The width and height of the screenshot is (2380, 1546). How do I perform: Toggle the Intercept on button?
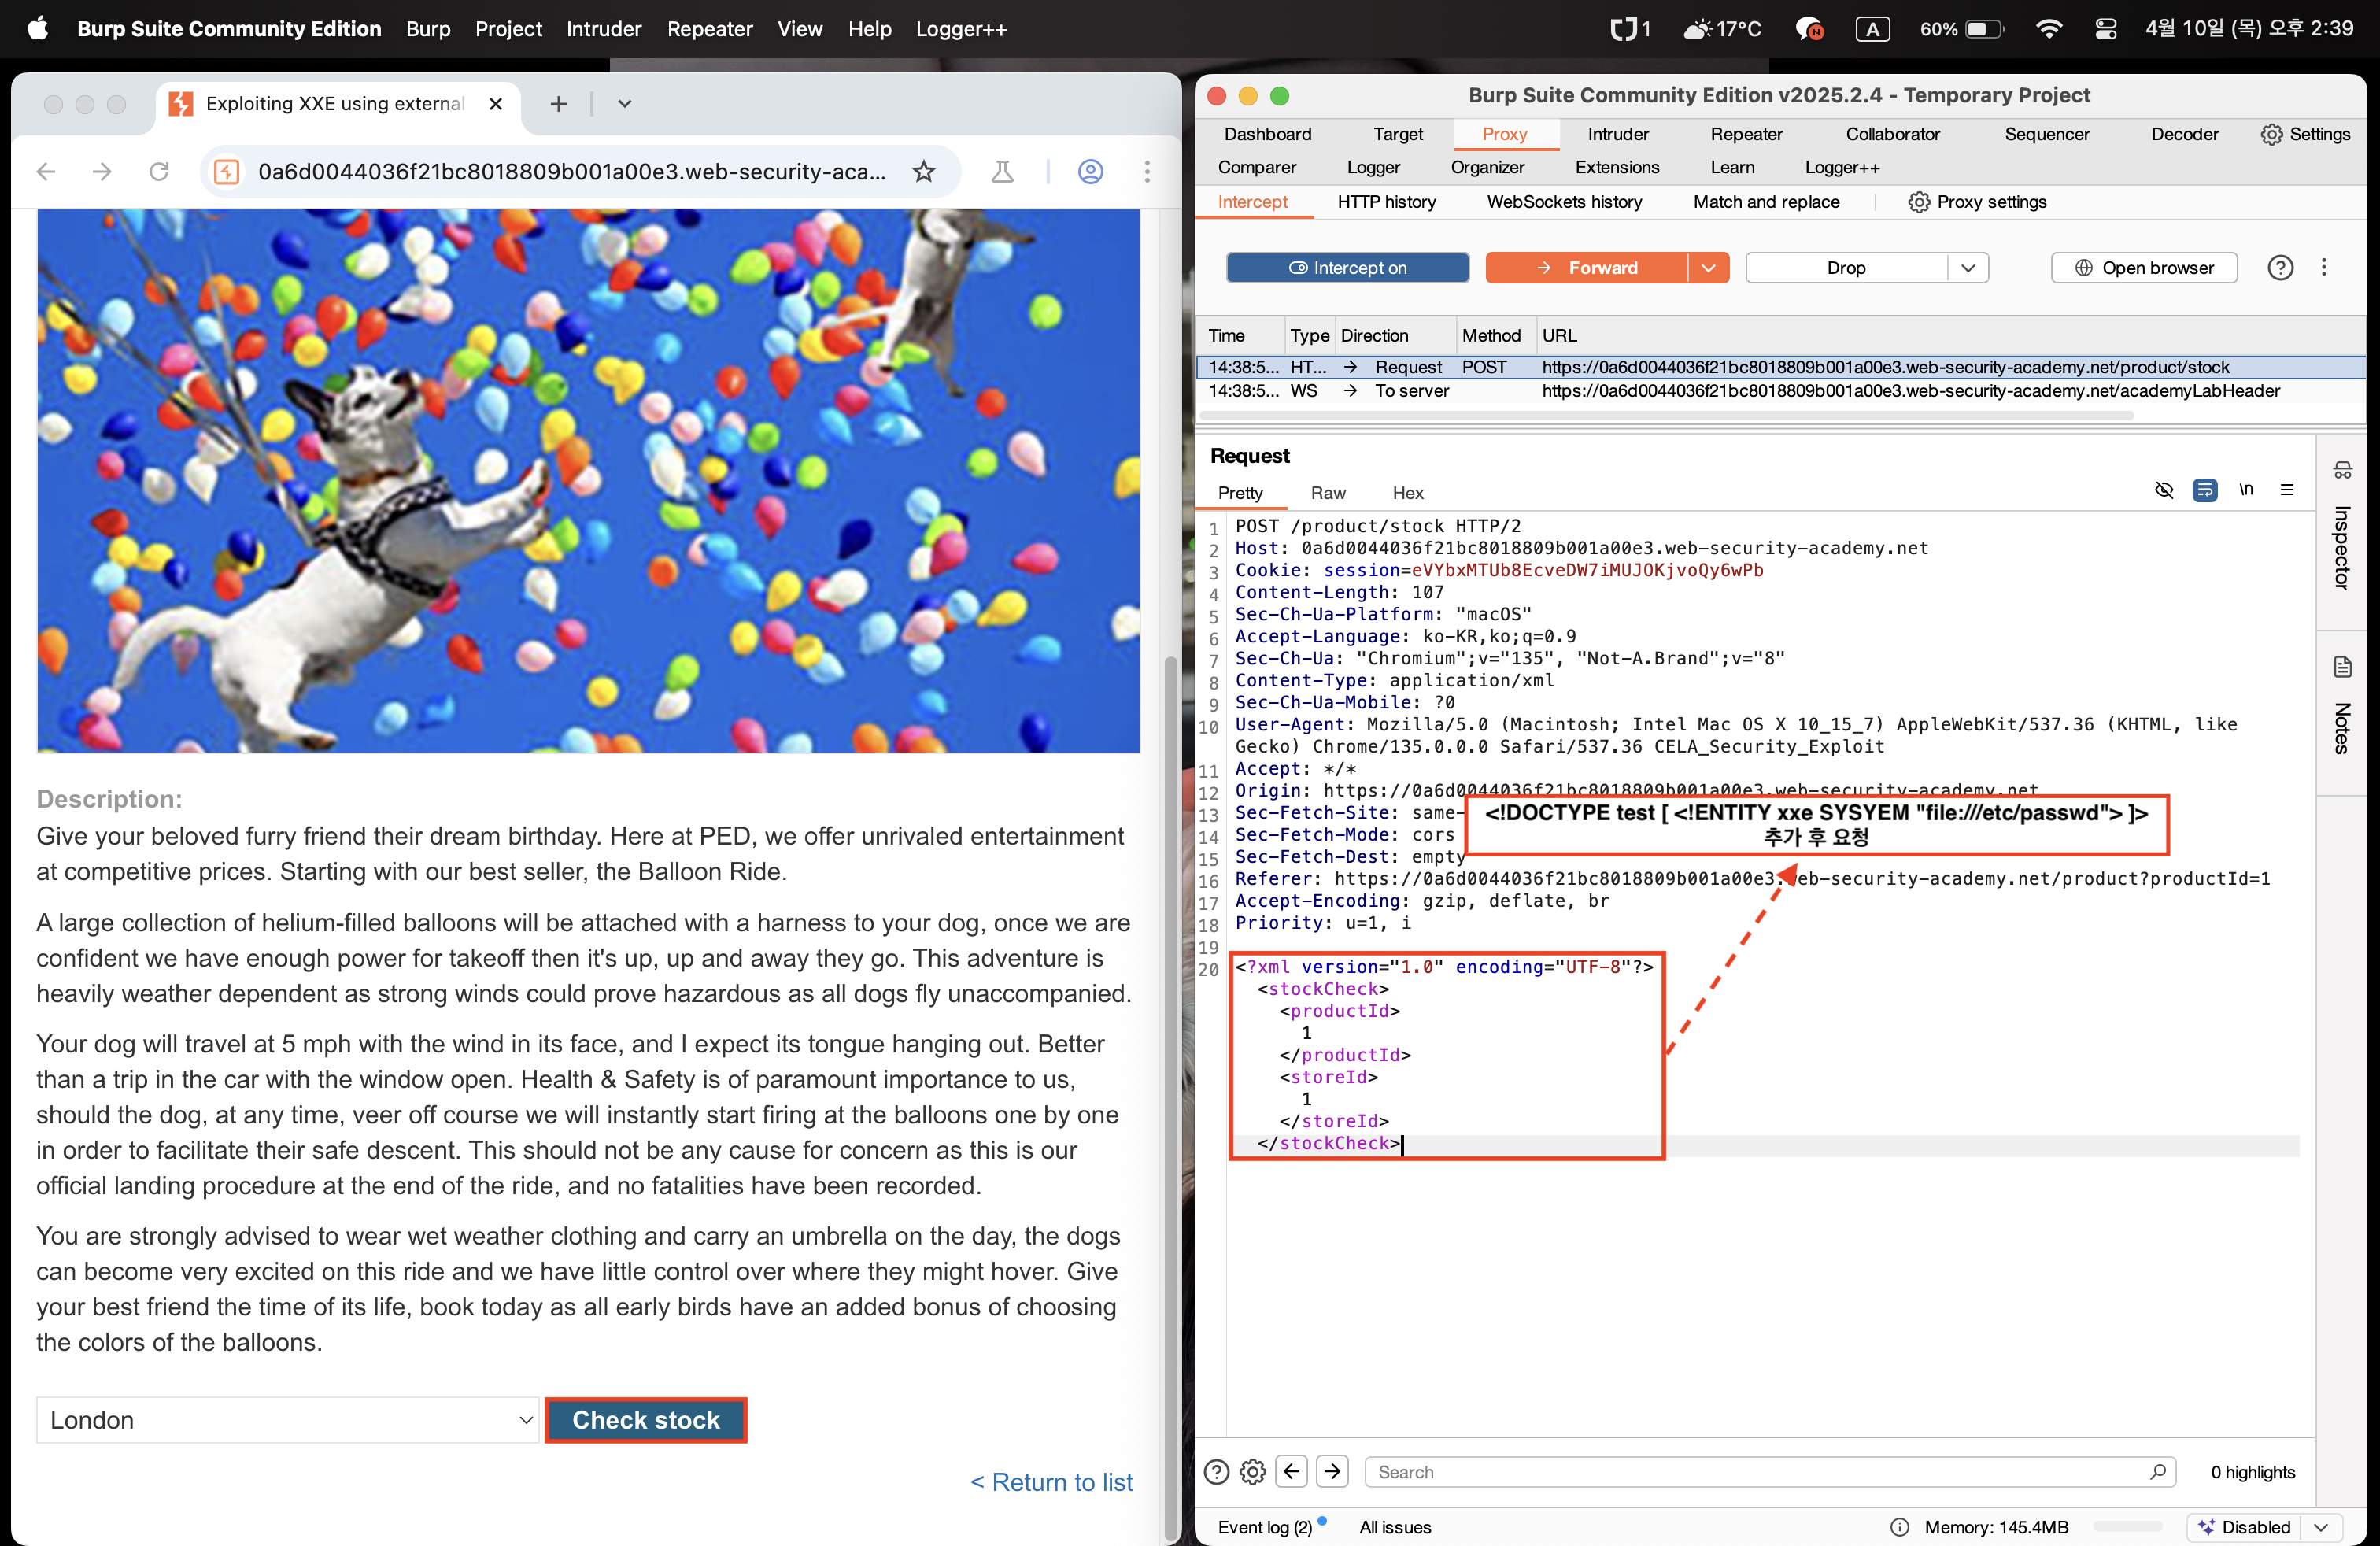tap(1348, 268)
